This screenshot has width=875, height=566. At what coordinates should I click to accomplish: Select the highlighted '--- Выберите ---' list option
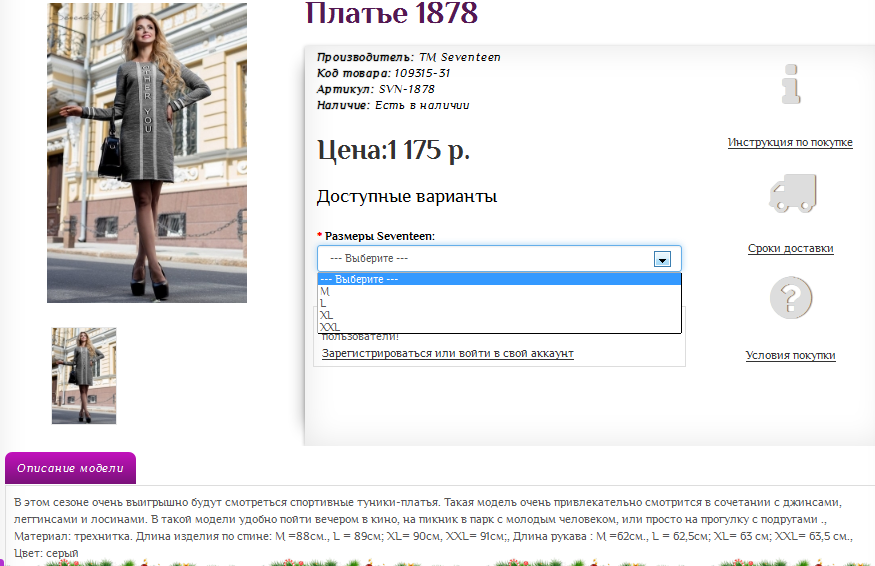click(x=358, y=279)
